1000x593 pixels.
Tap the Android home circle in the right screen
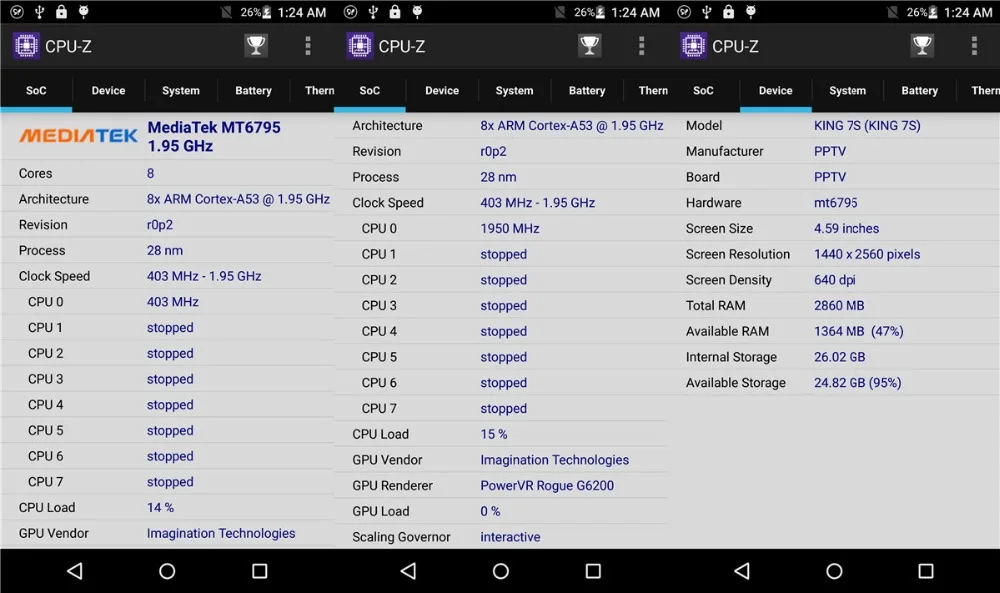pyautogui.click(x=834, y=571)
